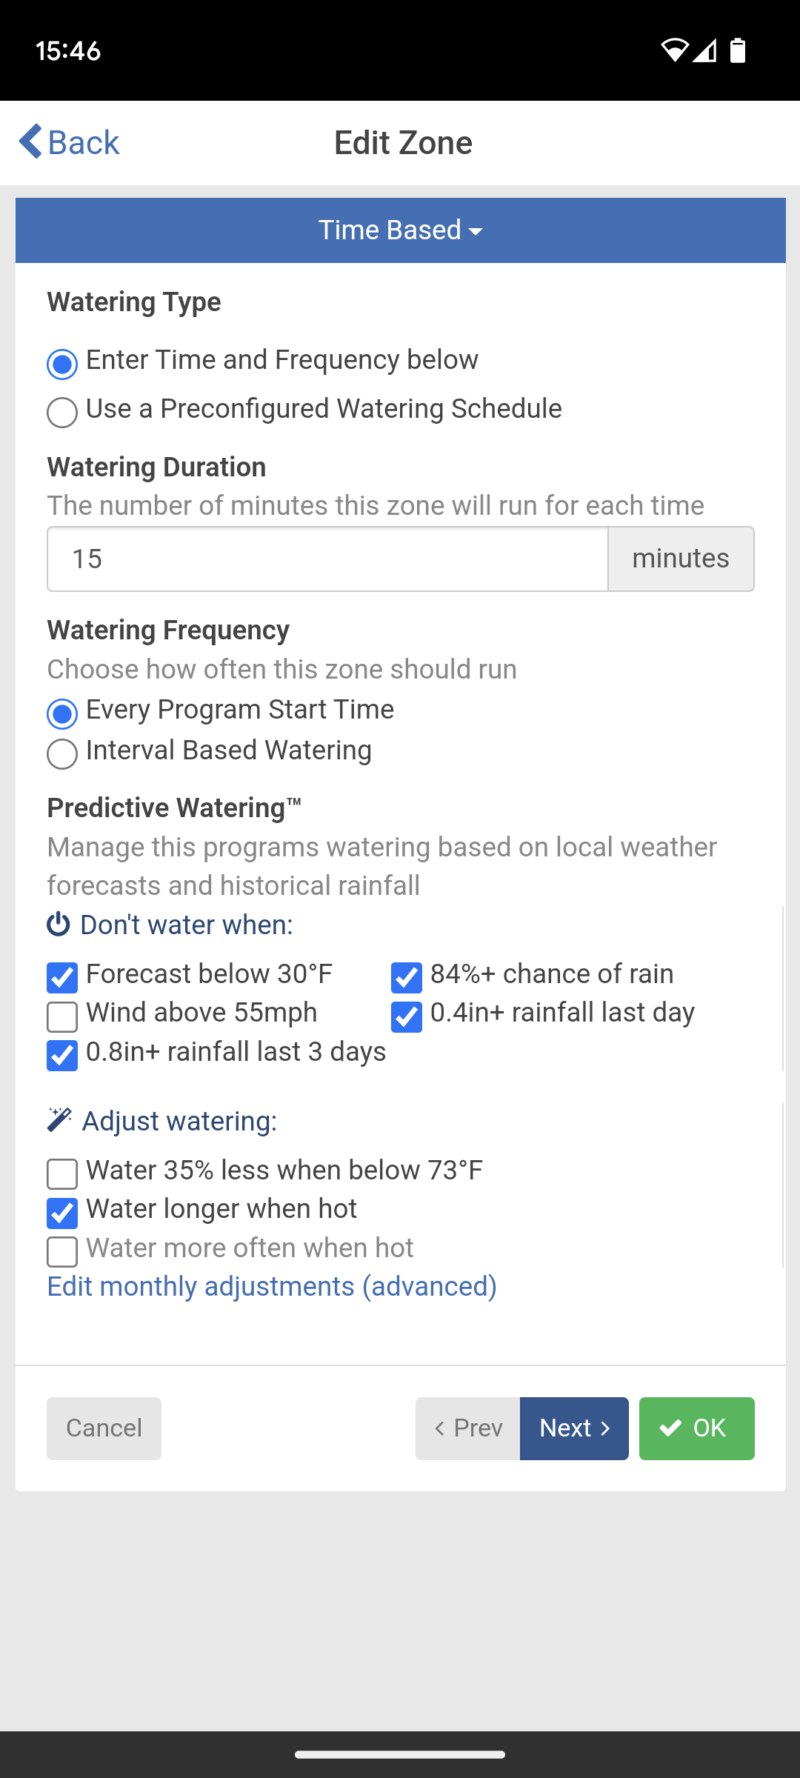Screen dimensions: 800x1778
Task: Click the checkmark icon inside OK button
Action: tap(671, 1428)
